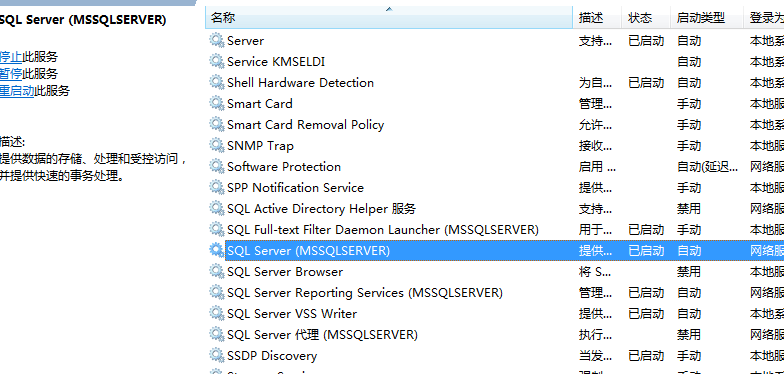Sort by the 启动类型 column header
Viewport: 784px width, 374px height.
(x=707, y=18)
